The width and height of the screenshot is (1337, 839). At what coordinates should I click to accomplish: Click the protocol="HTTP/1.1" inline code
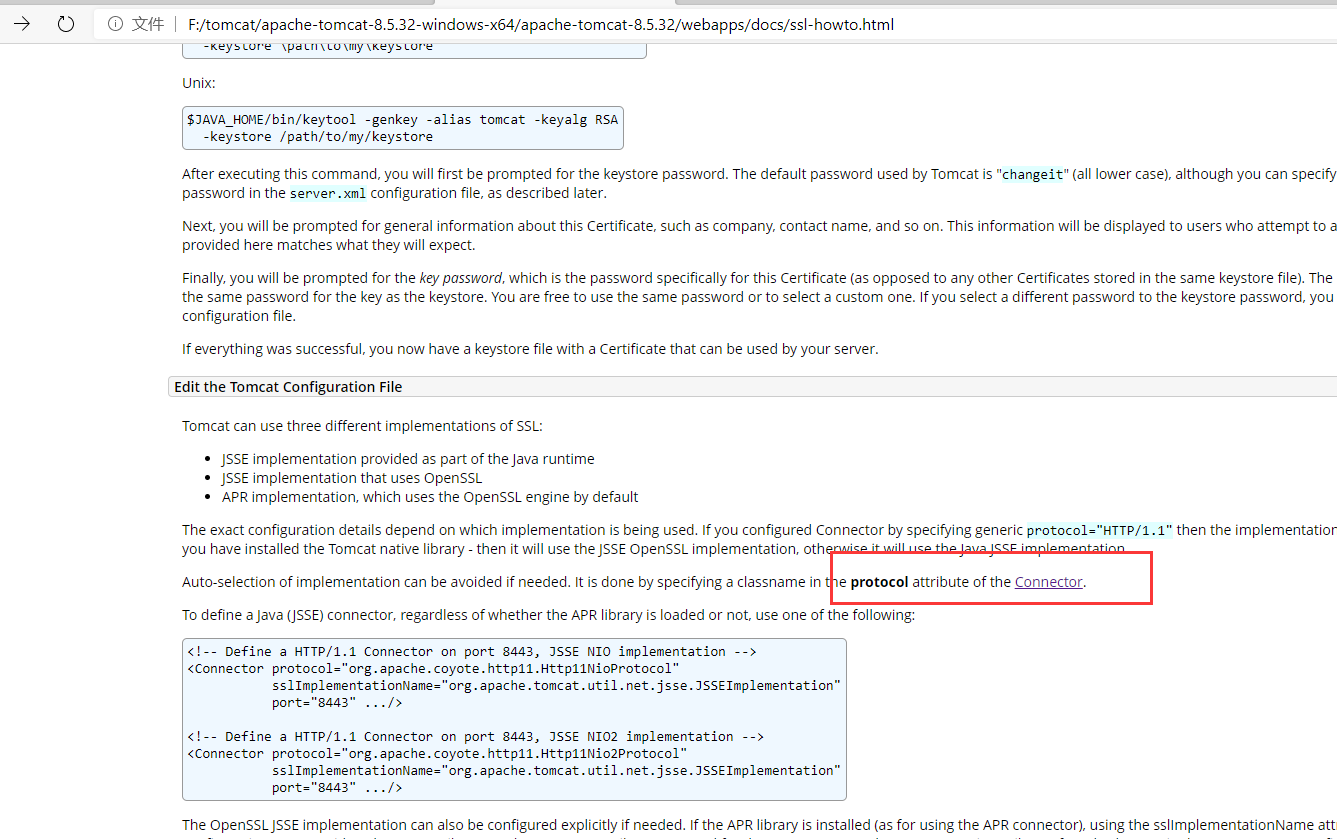pyautogui.click(x=1099, y=530)
